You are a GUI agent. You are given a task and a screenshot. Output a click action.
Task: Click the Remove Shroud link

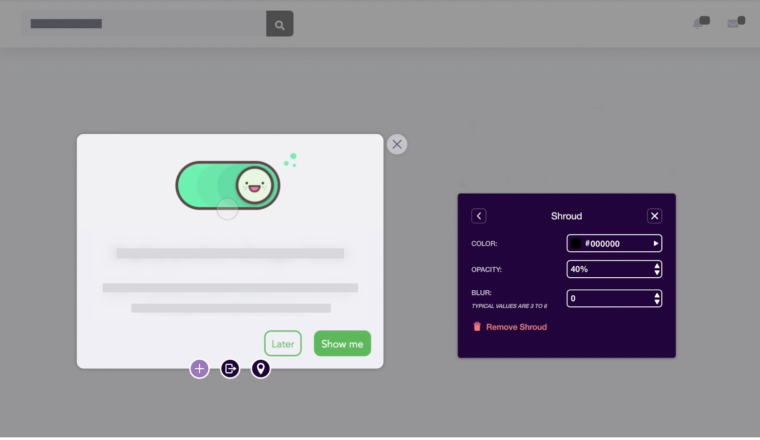tap(516, 327)
